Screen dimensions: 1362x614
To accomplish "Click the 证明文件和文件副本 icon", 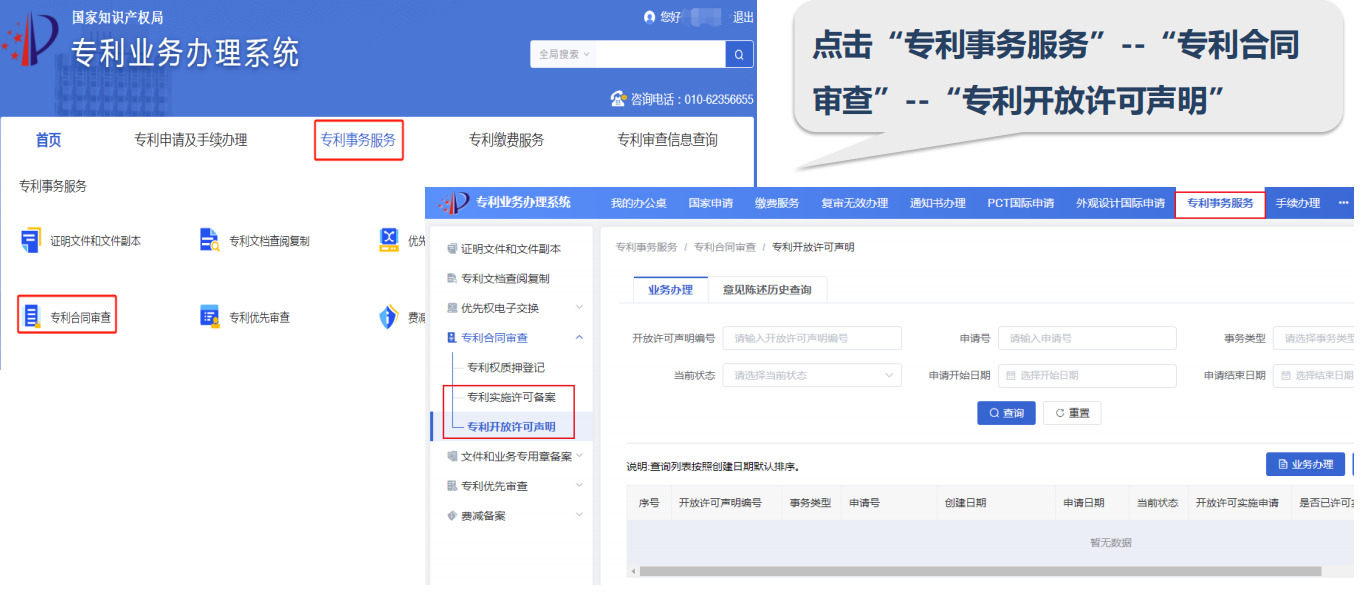I will [30, 240].
